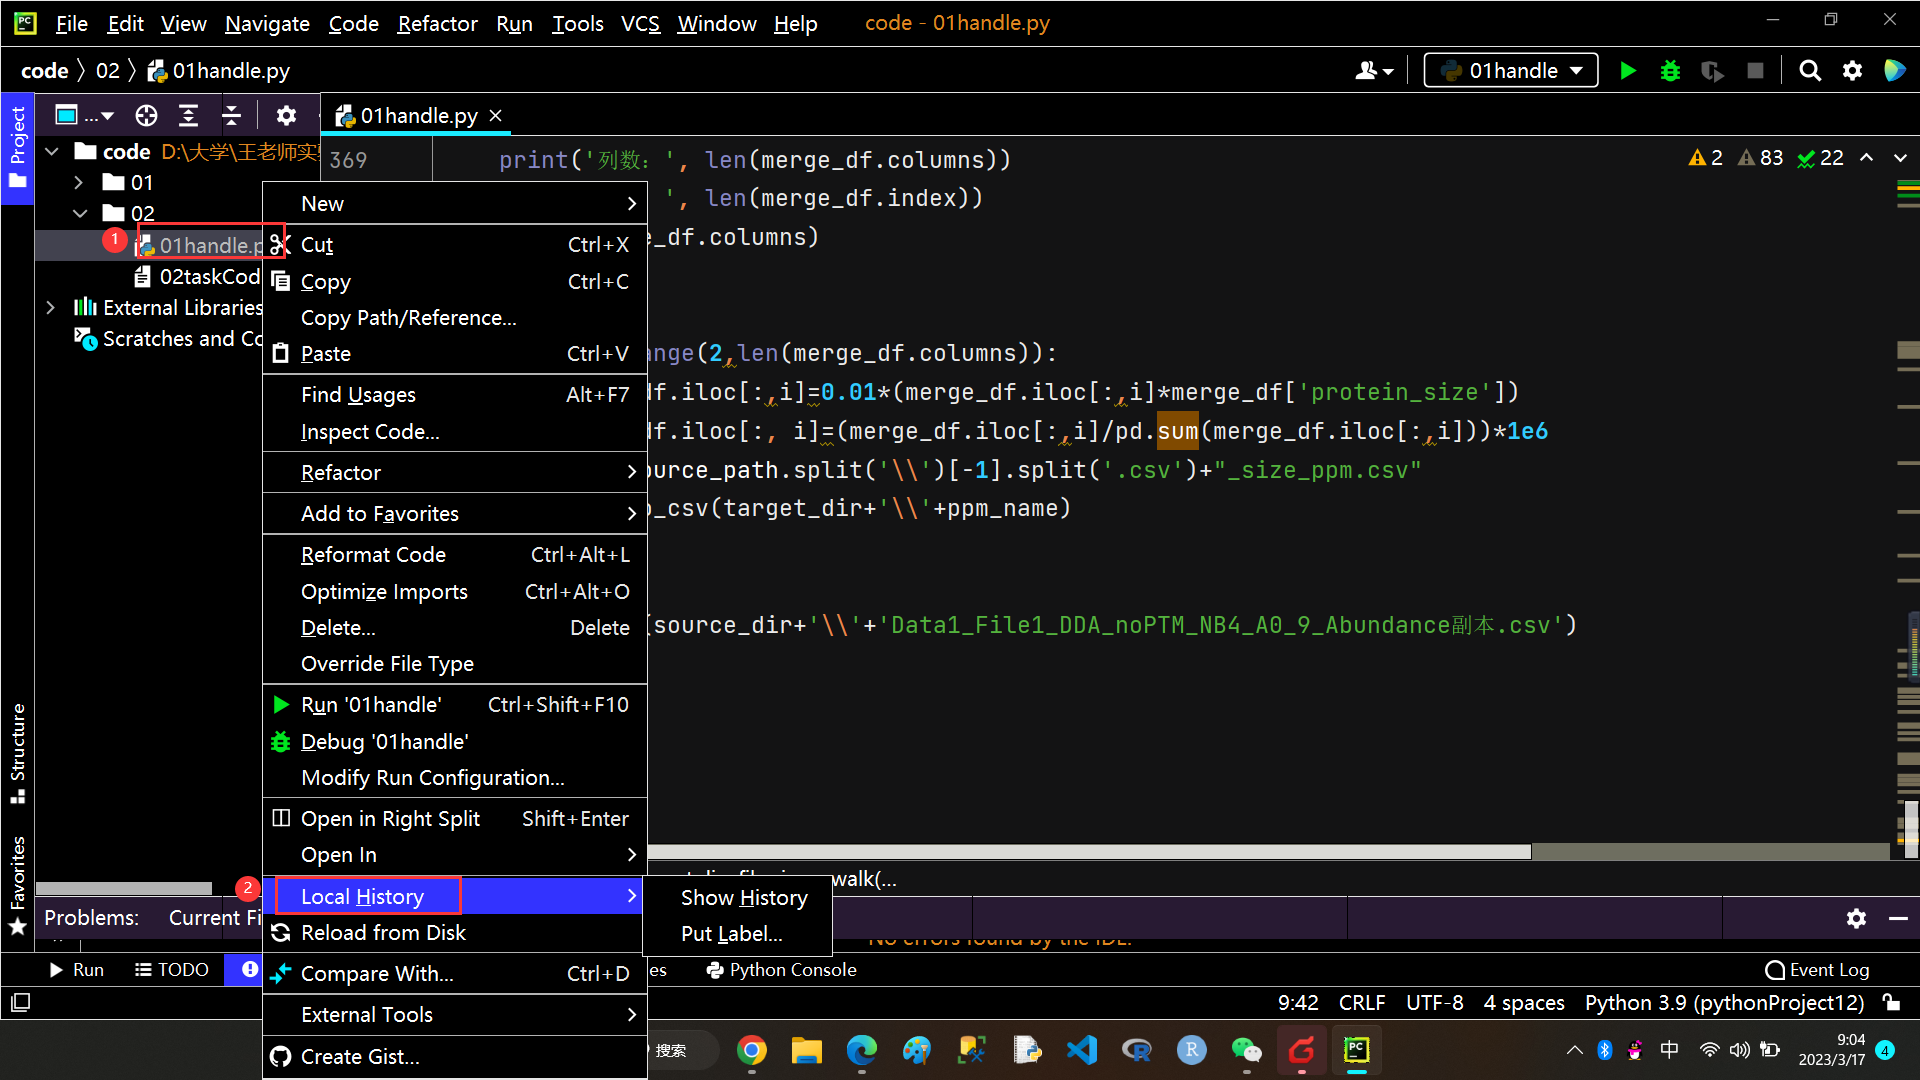Start debugging with the green bug icon

(x=1670, y=71)
